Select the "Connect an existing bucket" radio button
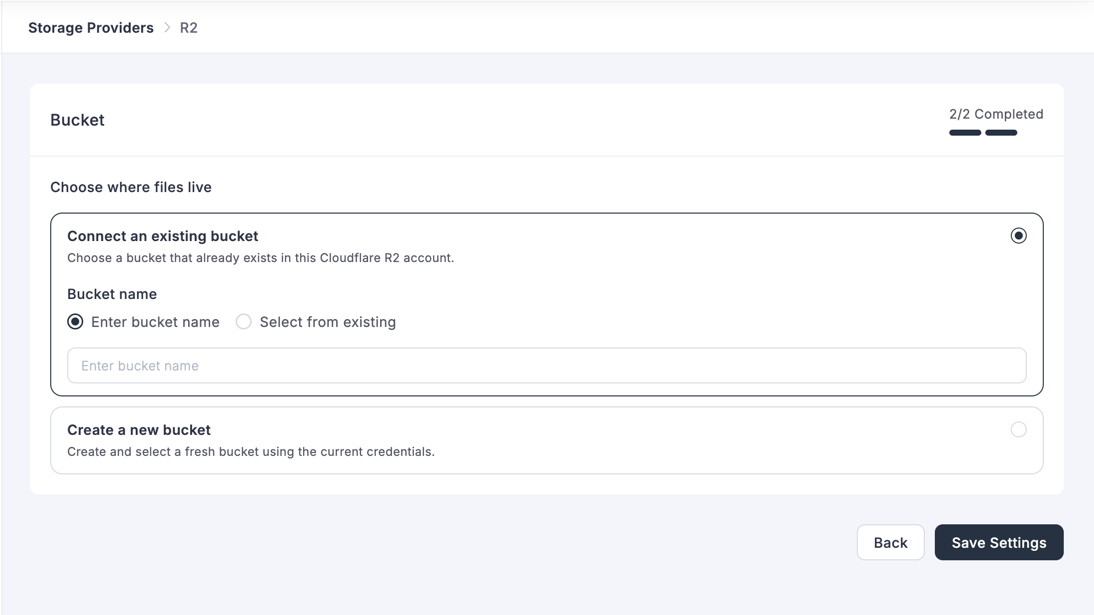Screen dimensions: 1094x615 click(1019, 235)
